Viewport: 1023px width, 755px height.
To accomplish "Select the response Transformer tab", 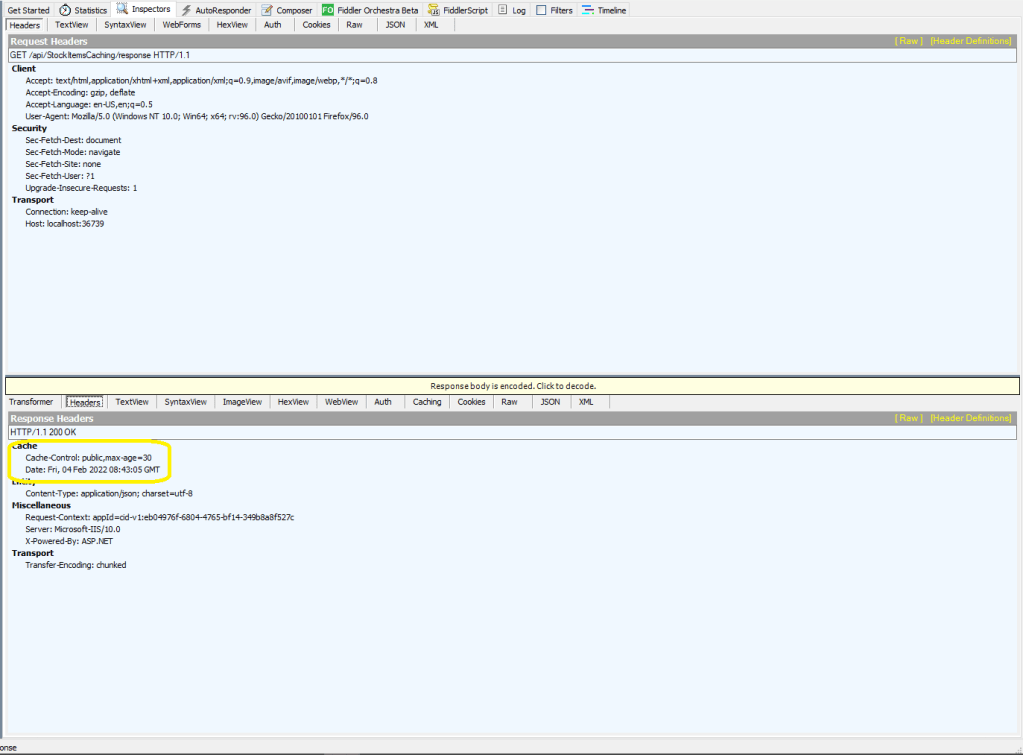I will pyautogui.click(x=31, y=402).
